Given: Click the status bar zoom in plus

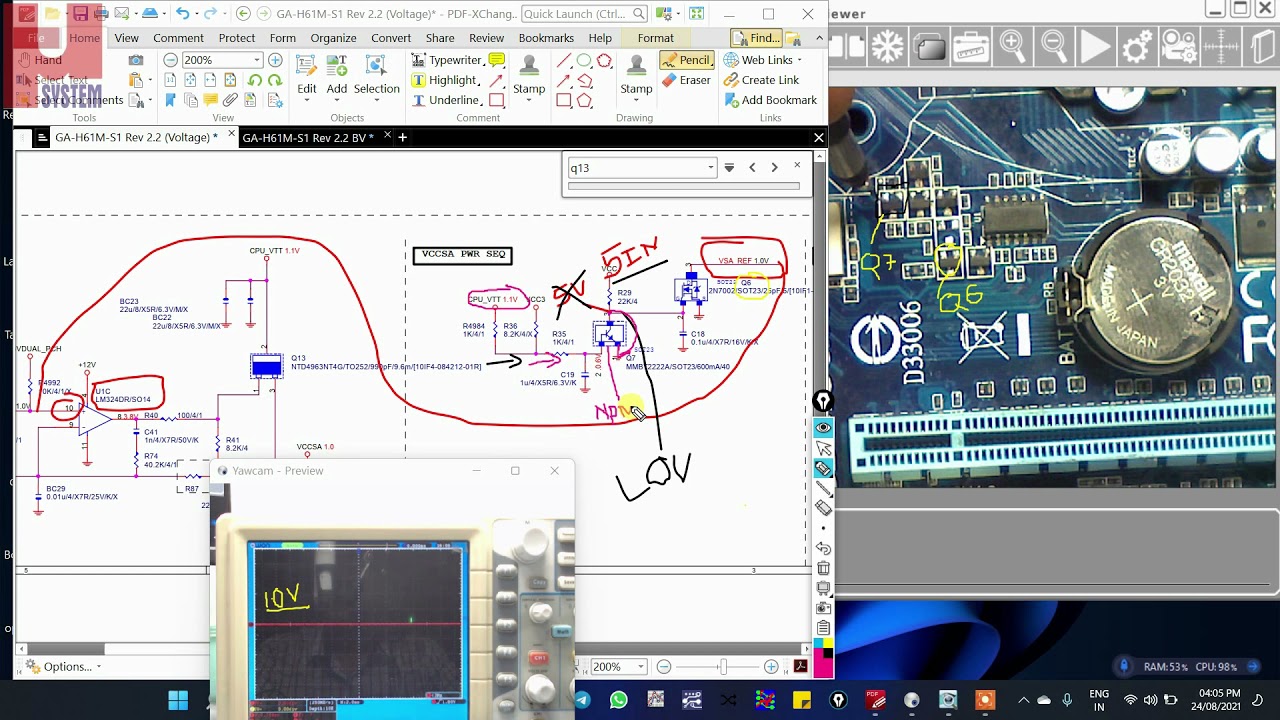Looking at the screenshot, I should [x=771, y=667].
